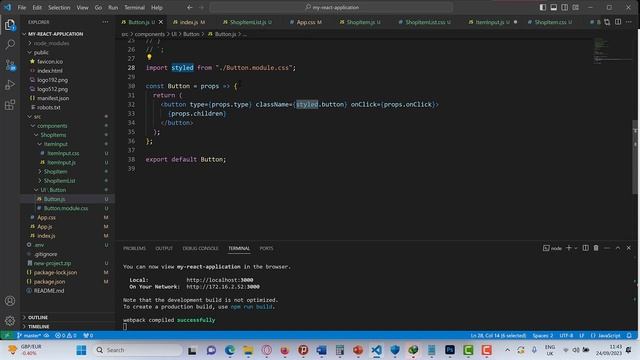640x360 pixels.
Task: Click Spaces: 2 indentation setting
Action: (542, 336)
